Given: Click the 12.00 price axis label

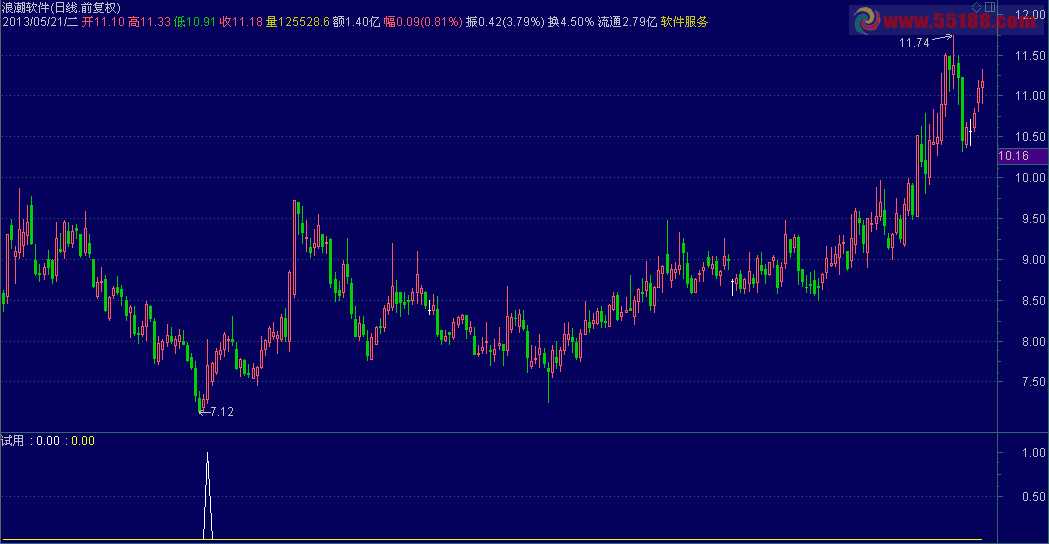Looking at the screenshot, I should (x=1030, y=14).
